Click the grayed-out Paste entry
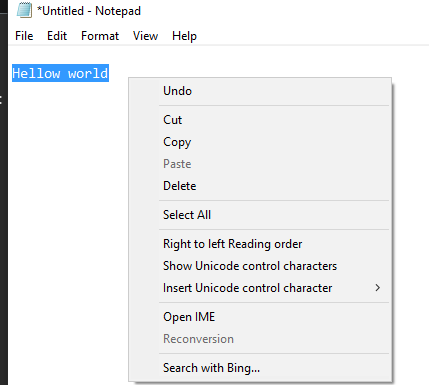This screenshot has width=429, height=385. tap(260, 164)
